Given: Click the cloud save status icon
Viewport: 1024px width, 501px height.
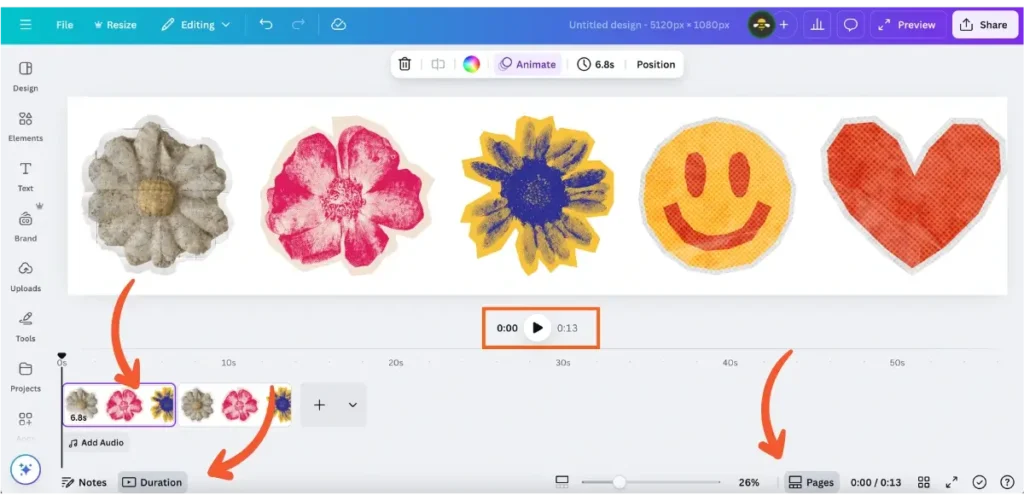Looking at the screenshot, I should (338, 24).
